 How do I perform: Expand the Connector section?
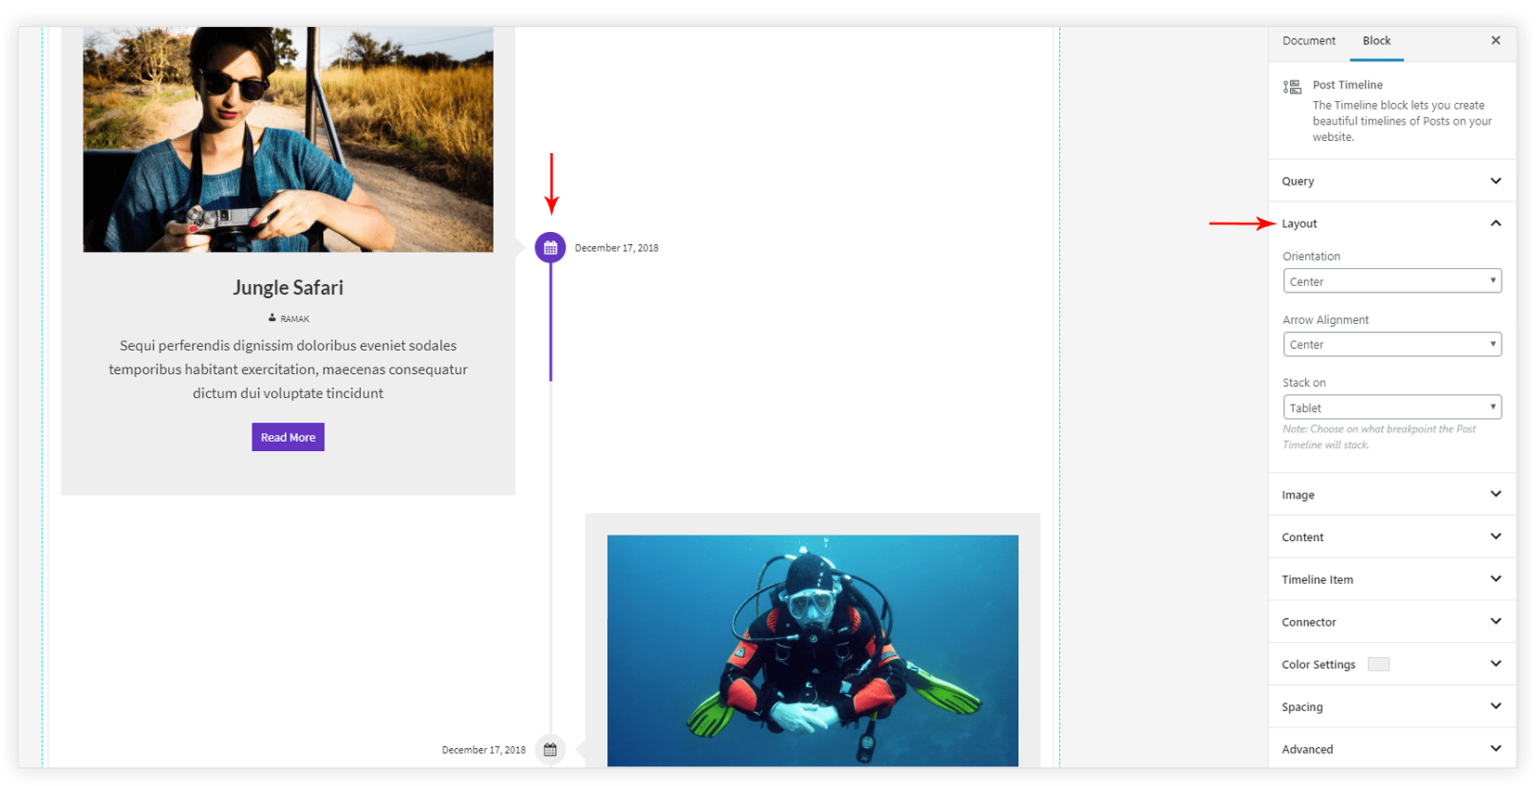pos(1392,622)
